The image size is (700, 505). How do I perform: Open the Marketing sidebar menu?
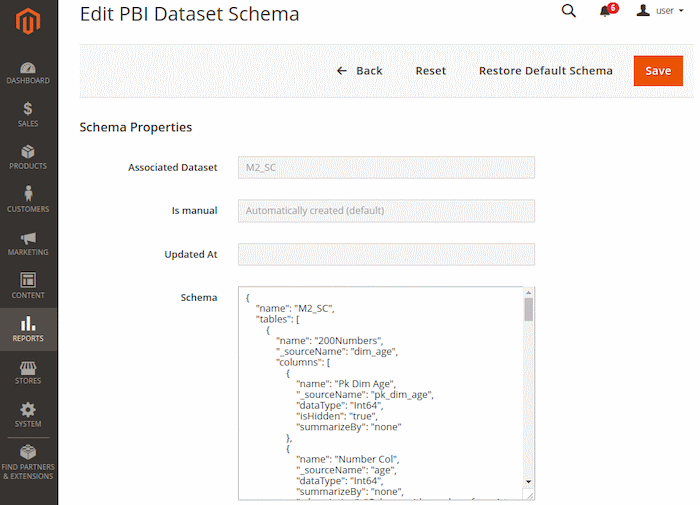pyautogui.click(x=28, y=243)
